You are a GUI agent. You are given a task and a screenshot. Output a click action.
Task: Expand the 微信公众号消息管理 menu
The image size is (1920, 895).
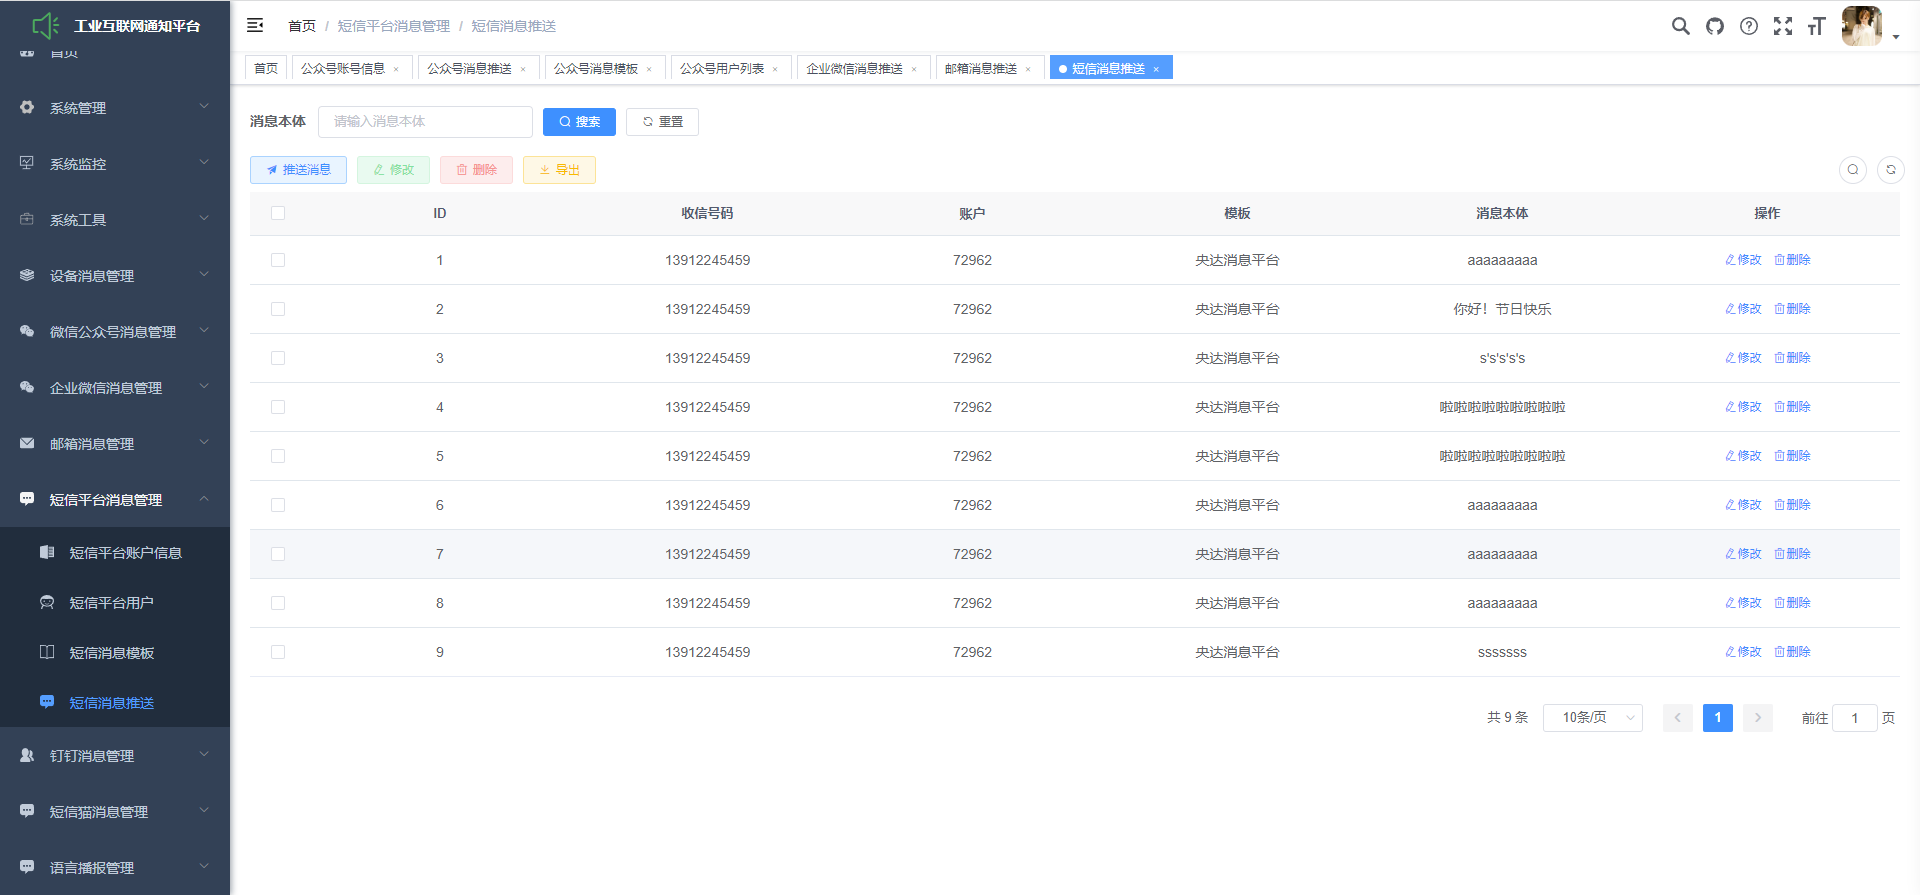pos(115,331)
